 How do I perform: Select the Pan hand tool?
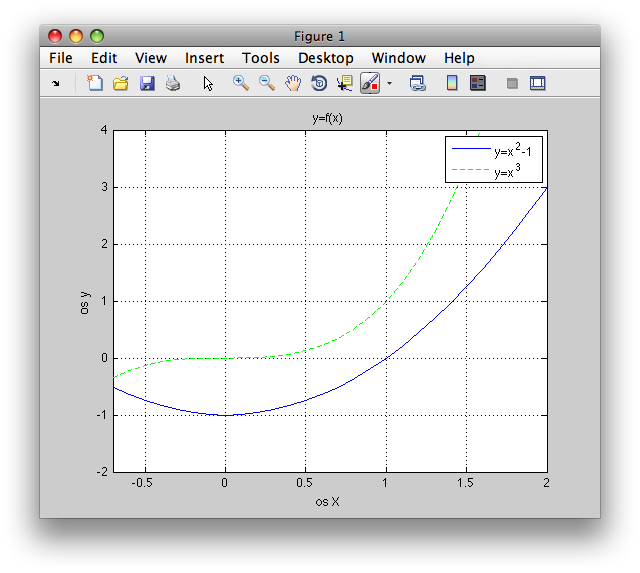(x=293, y=83)
